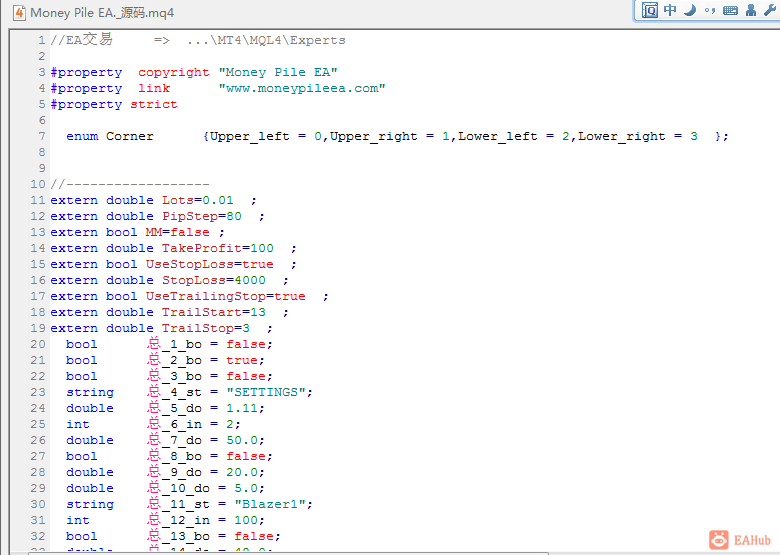Image resolution: width=780 pixels, height=555 pixels.
Task: Click value '1.11' on line 24
Action: pos(242,408)
